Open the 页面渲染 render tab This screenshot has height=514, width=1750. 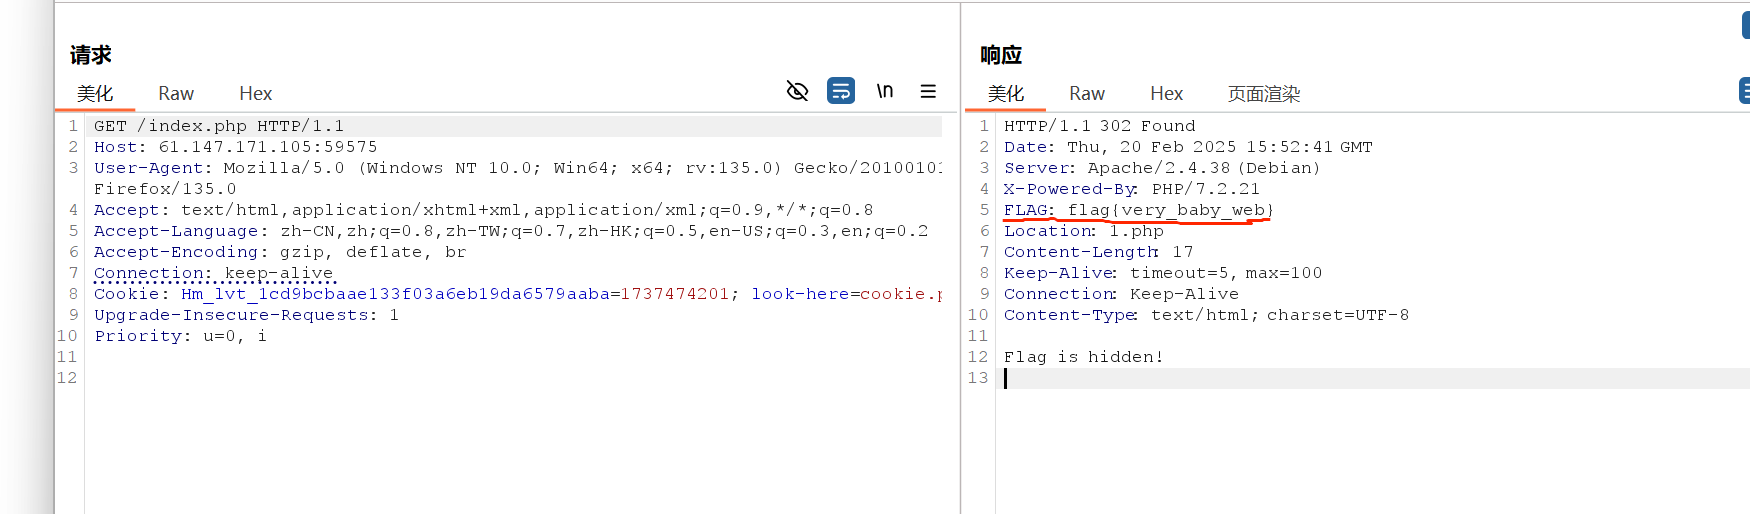point(1264,94)
